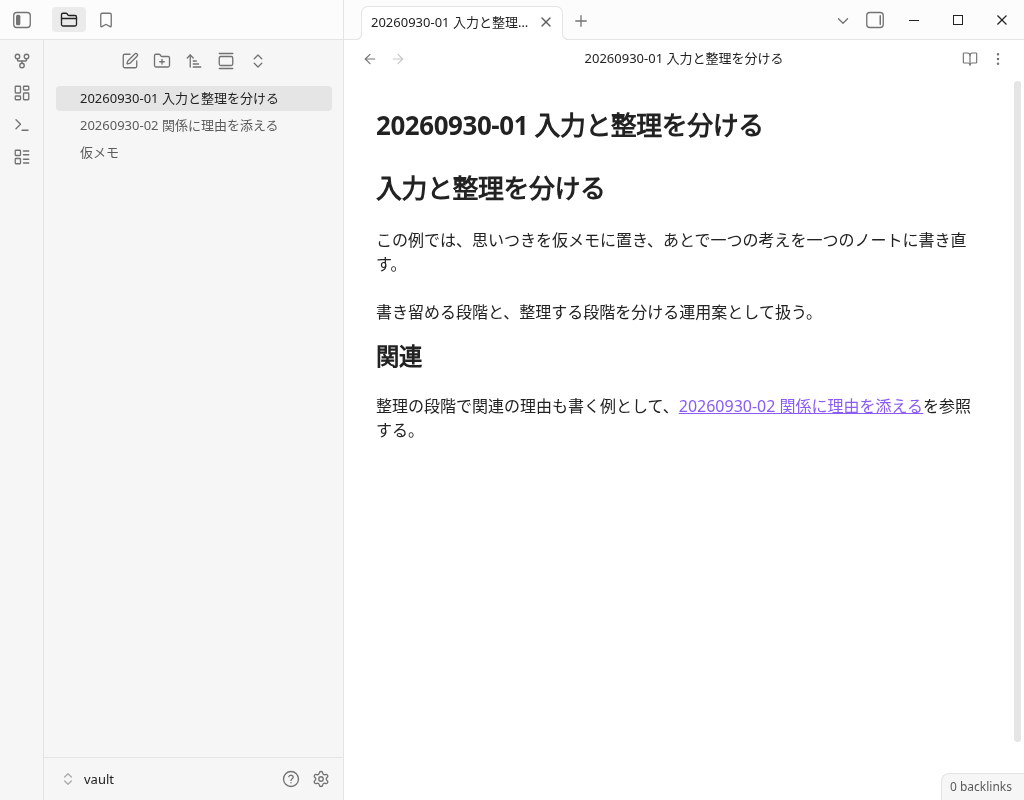Click the 関連 heading
1024x800 pixels.
pyautogui.click(x=399, y=357)
